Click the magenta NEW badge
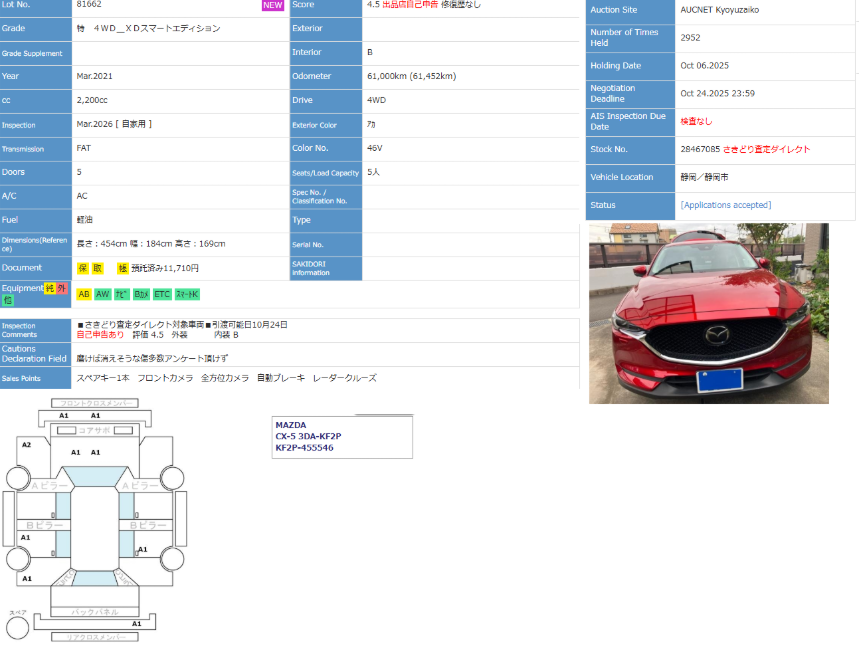 tap(273, 5)
